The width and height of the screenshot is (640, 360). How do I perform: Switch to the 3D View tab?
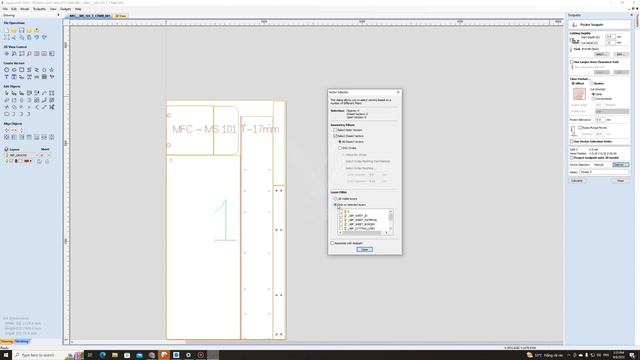tap(120, 16)
